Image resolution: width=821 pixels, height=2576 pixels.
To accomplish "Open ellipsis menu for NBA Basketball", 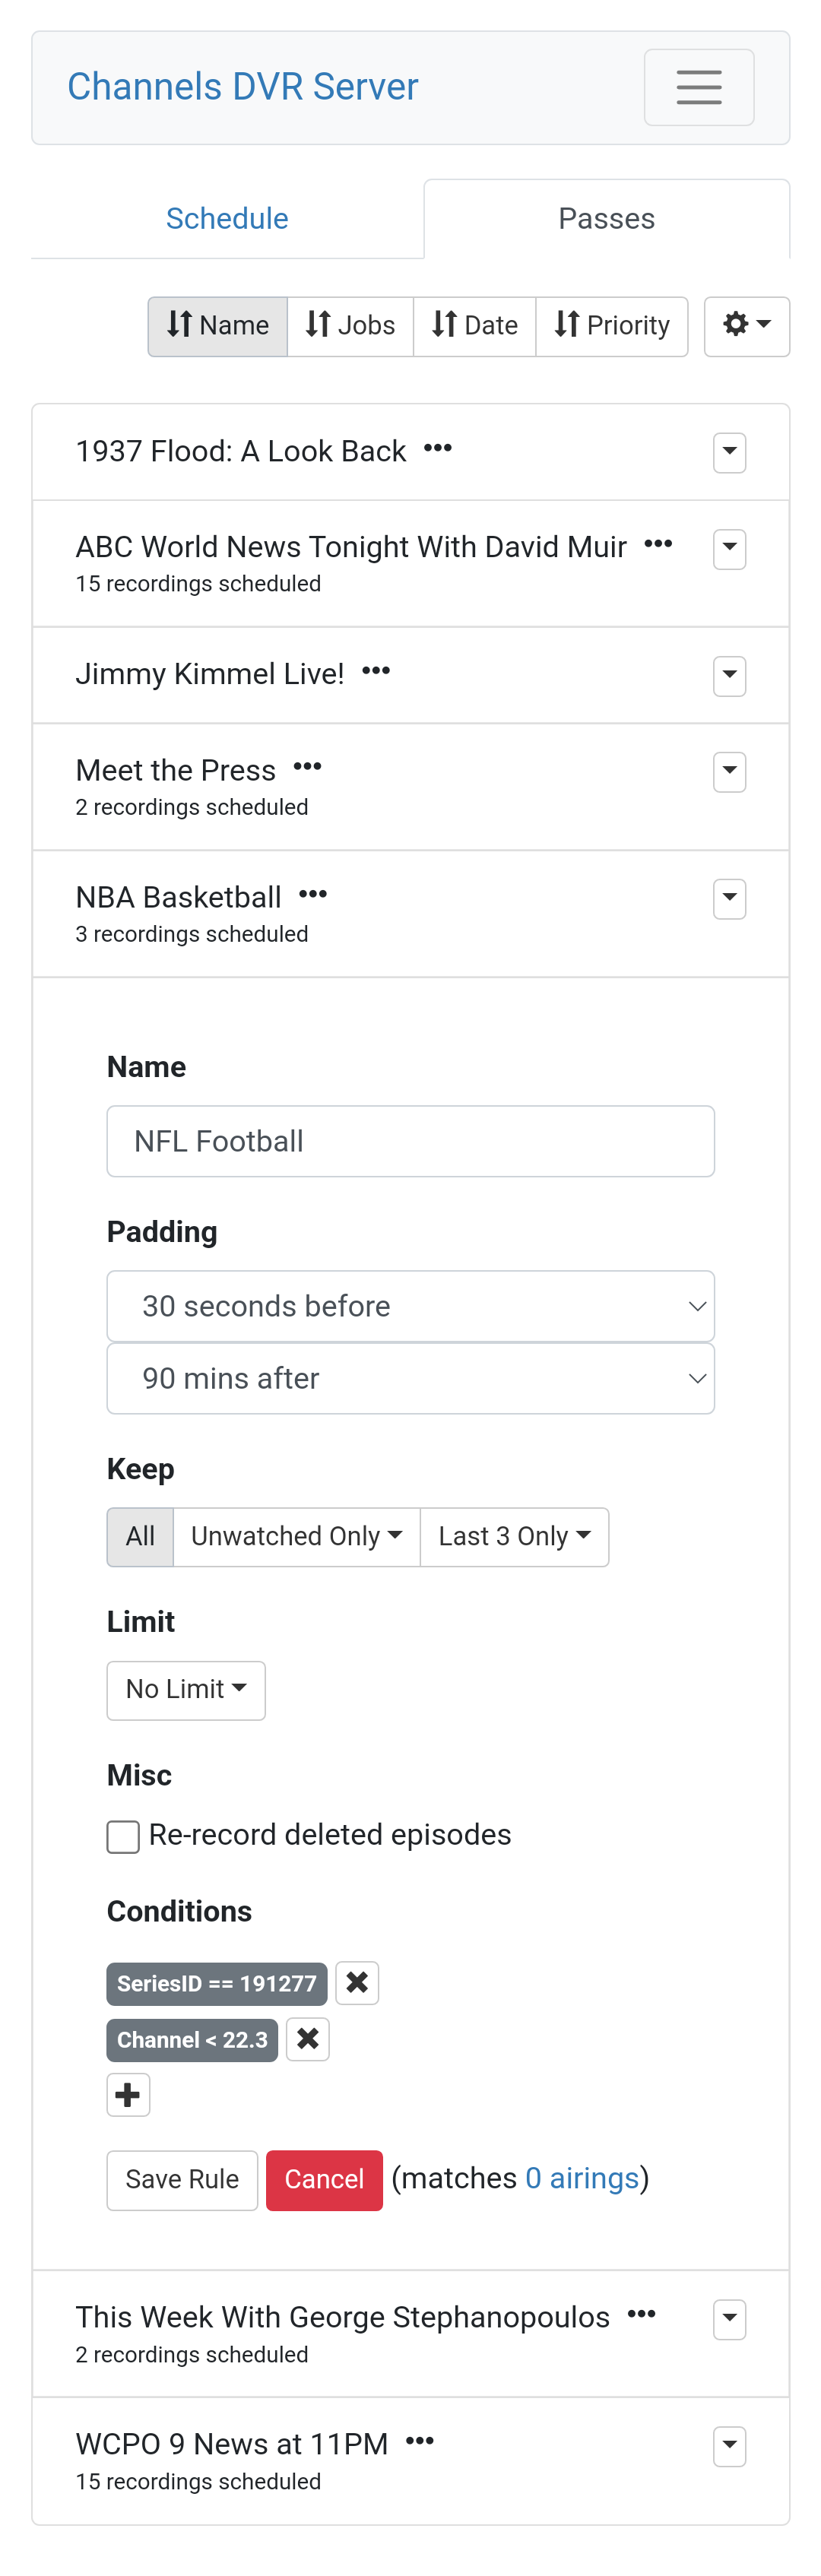I will 313,895.
